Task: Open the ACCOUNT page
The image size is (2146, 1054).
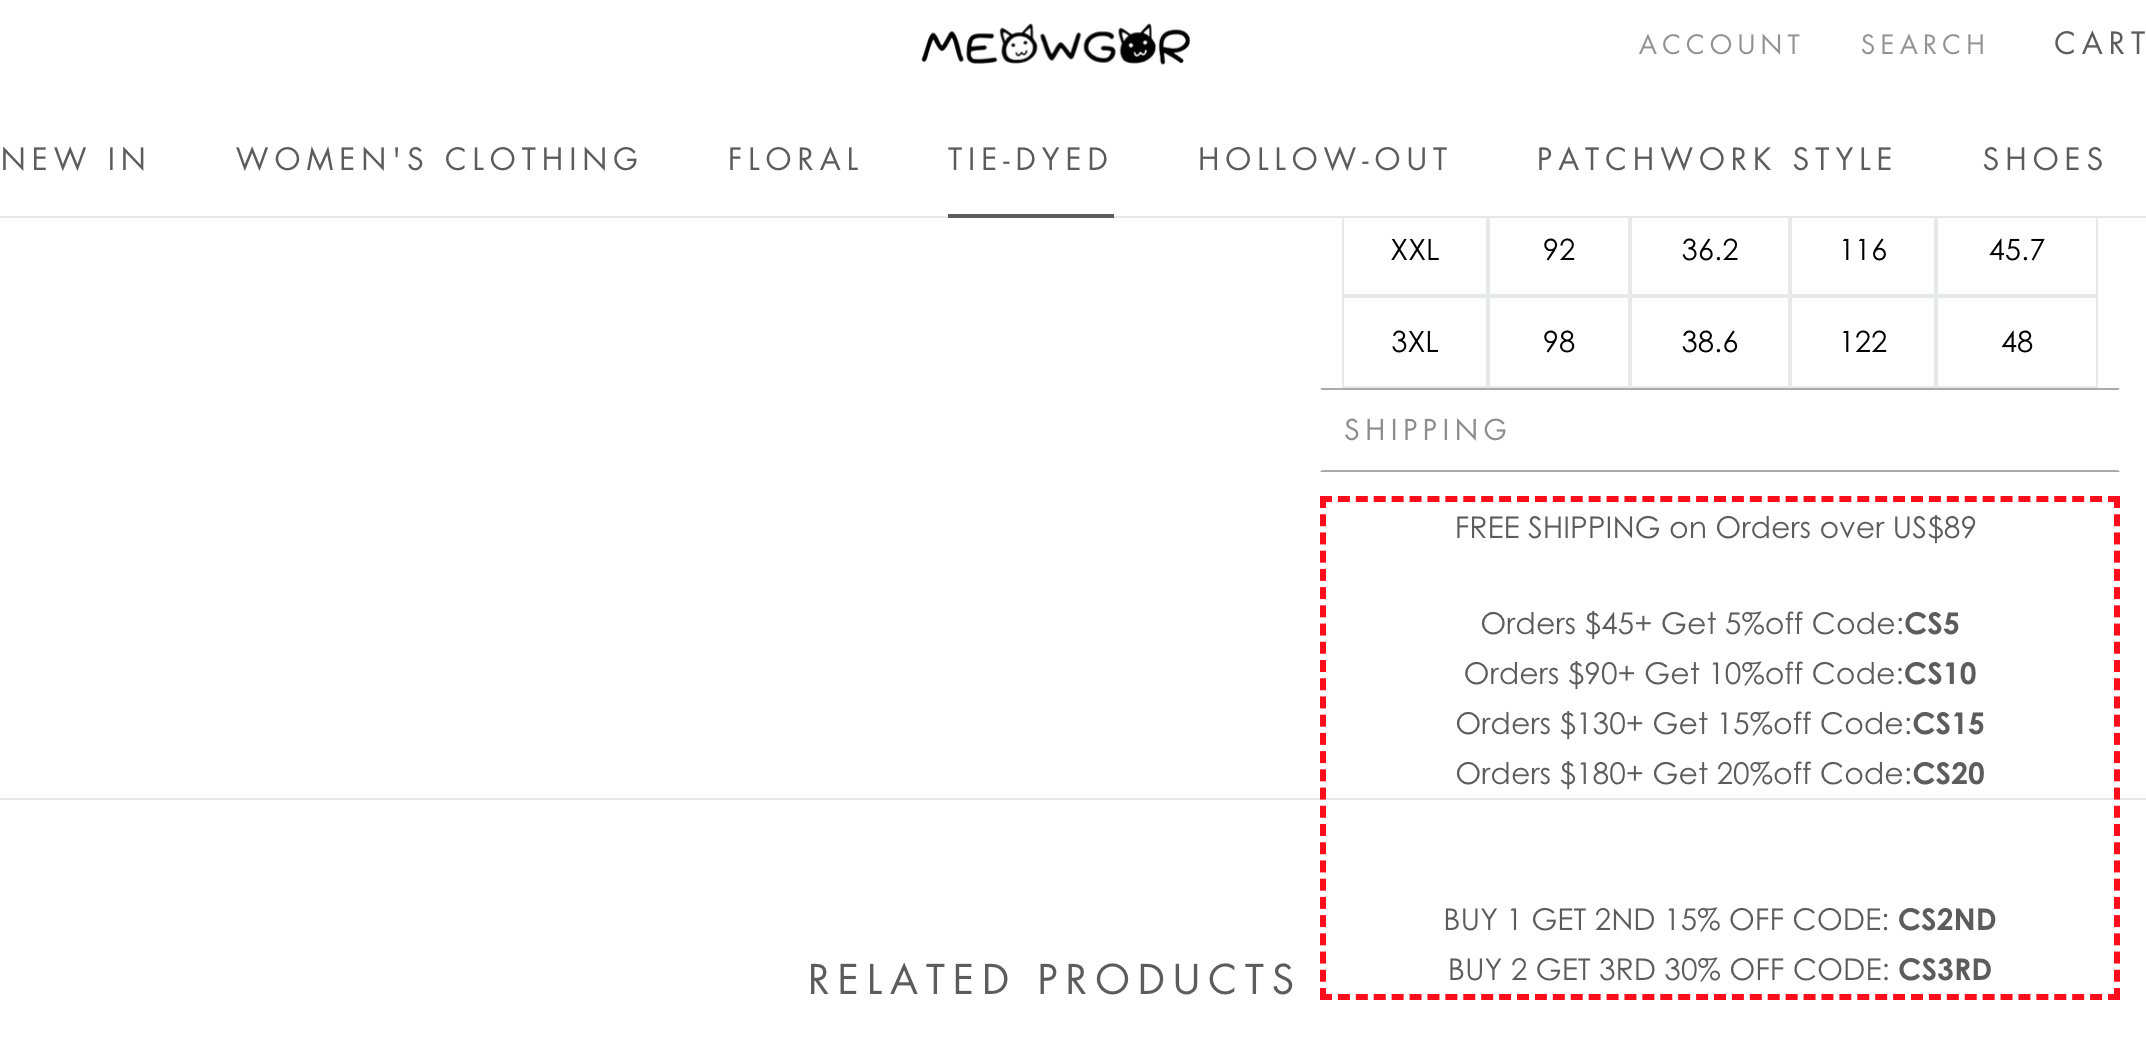Action: (1720, 45)
